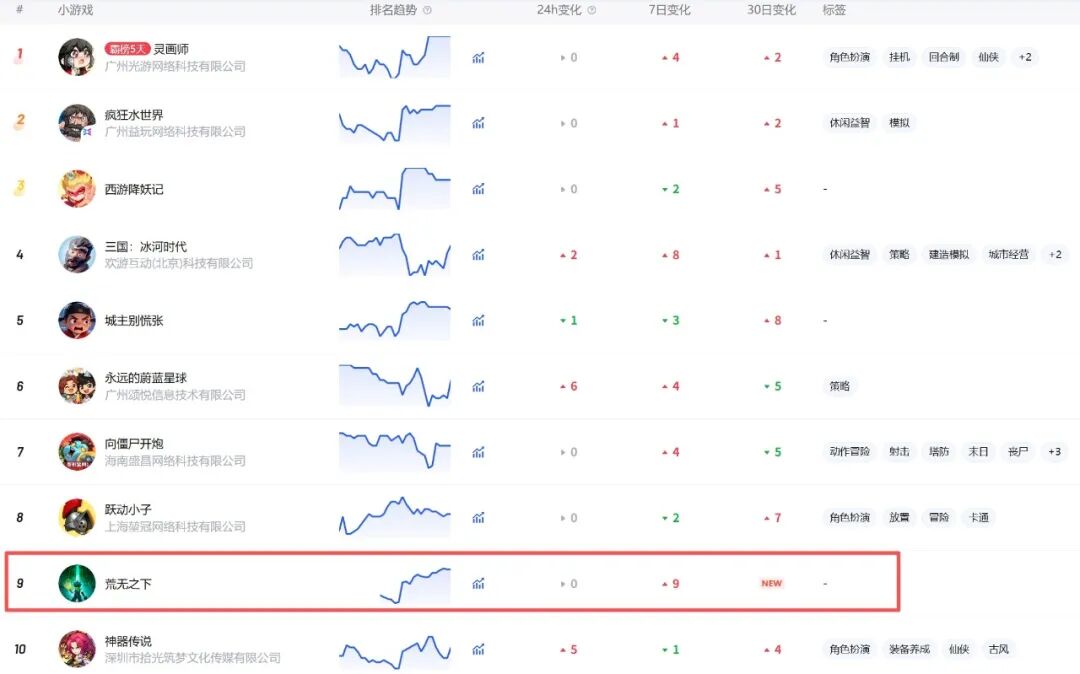The image size is (1080, 674).
Task: Click the 向僵尸开炮 game avatar
Action: tap(76, 452)
